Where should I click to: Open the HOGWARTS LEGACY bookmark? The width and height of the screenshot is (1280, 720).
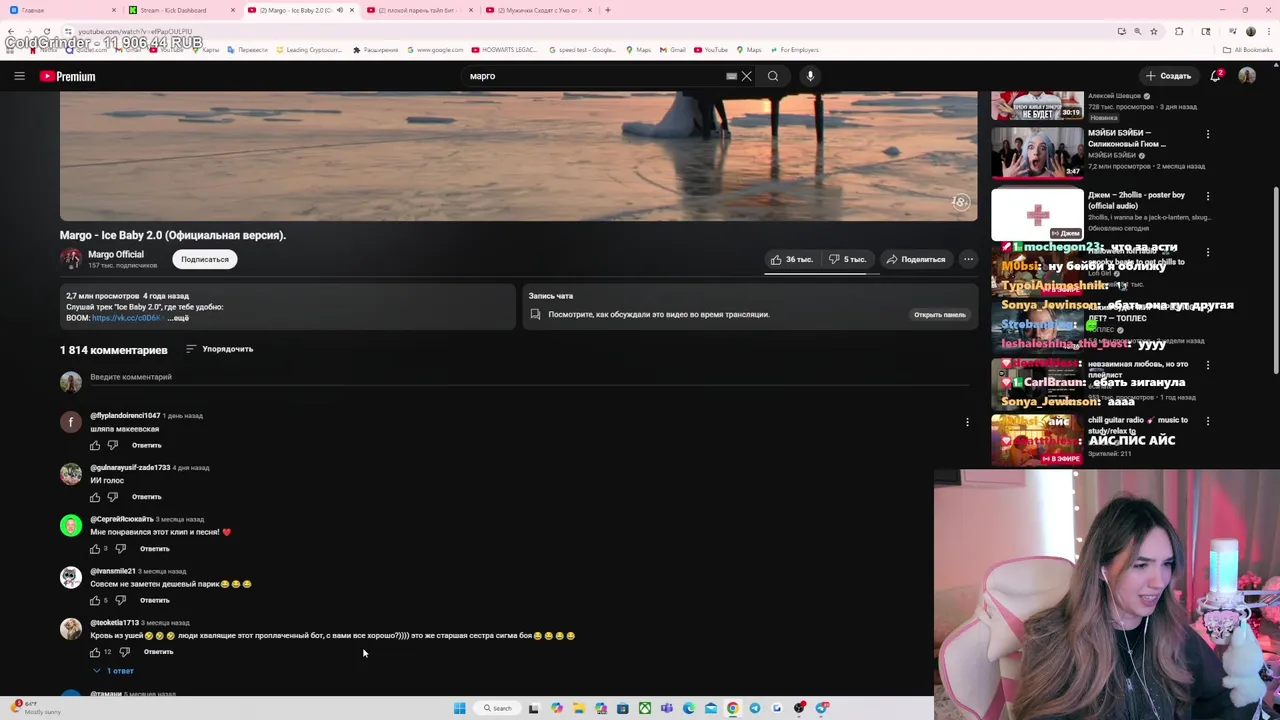tap(505, 50)
